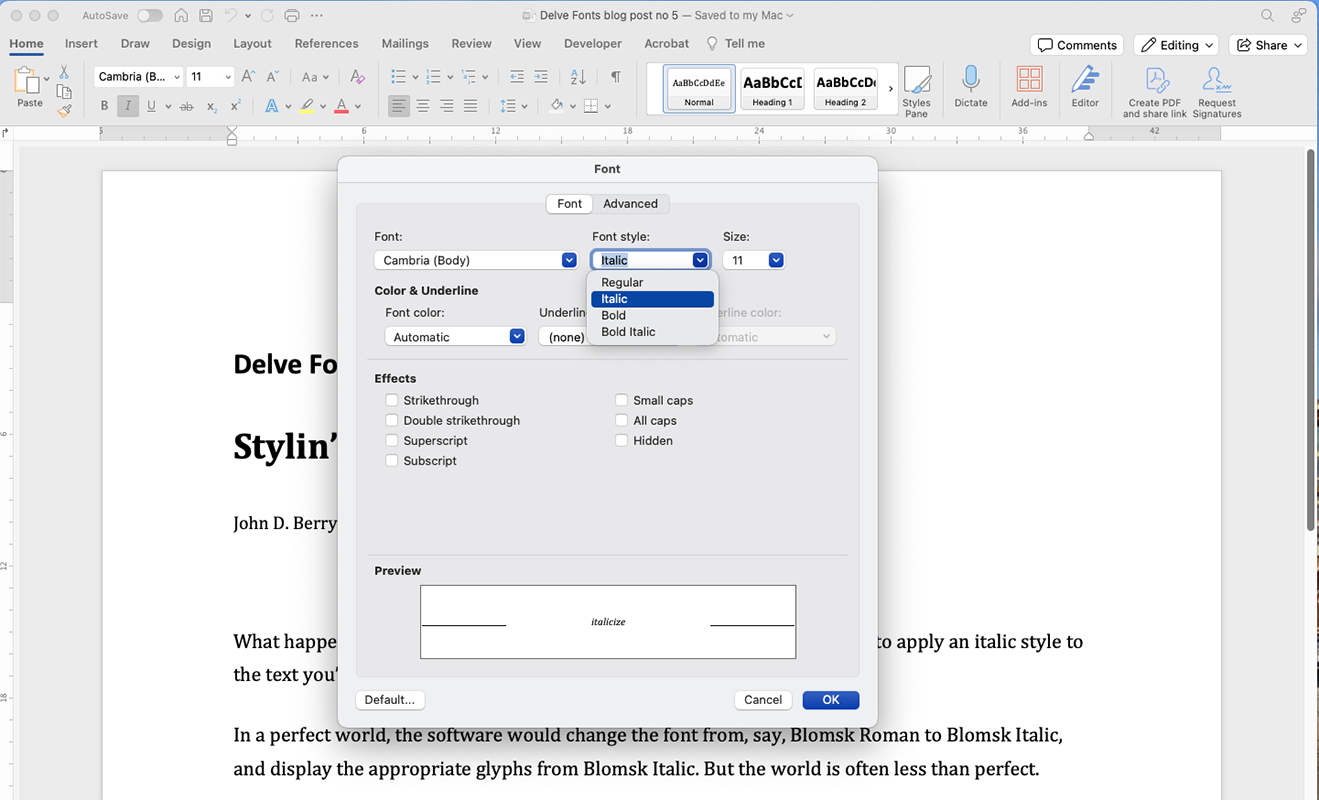Select the Format Painter brush icon

[64, 111]
